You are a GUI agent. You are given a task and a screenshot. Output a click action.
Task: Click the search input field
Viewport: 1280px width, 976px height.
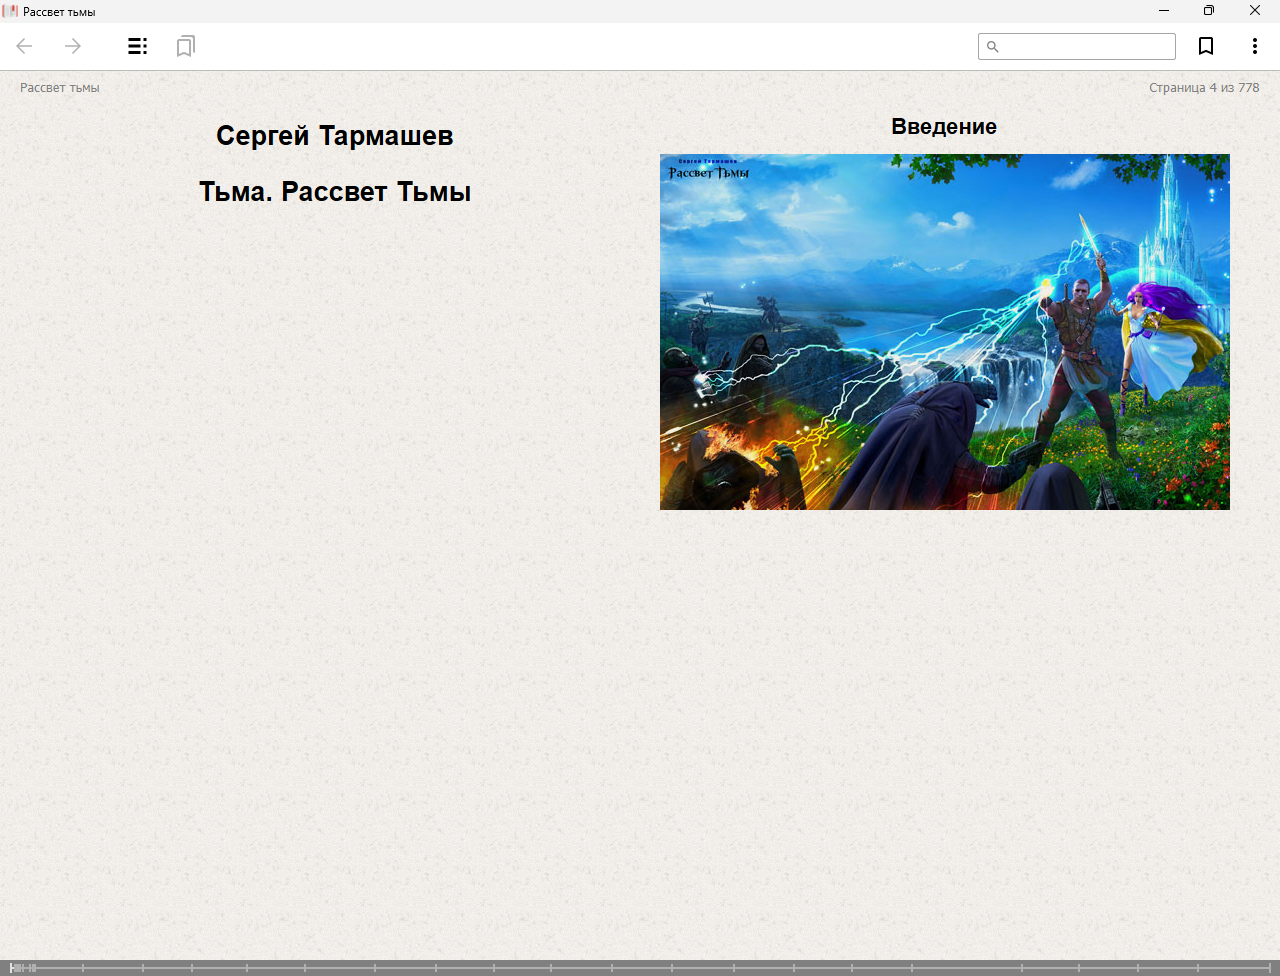coord(1077,46)
